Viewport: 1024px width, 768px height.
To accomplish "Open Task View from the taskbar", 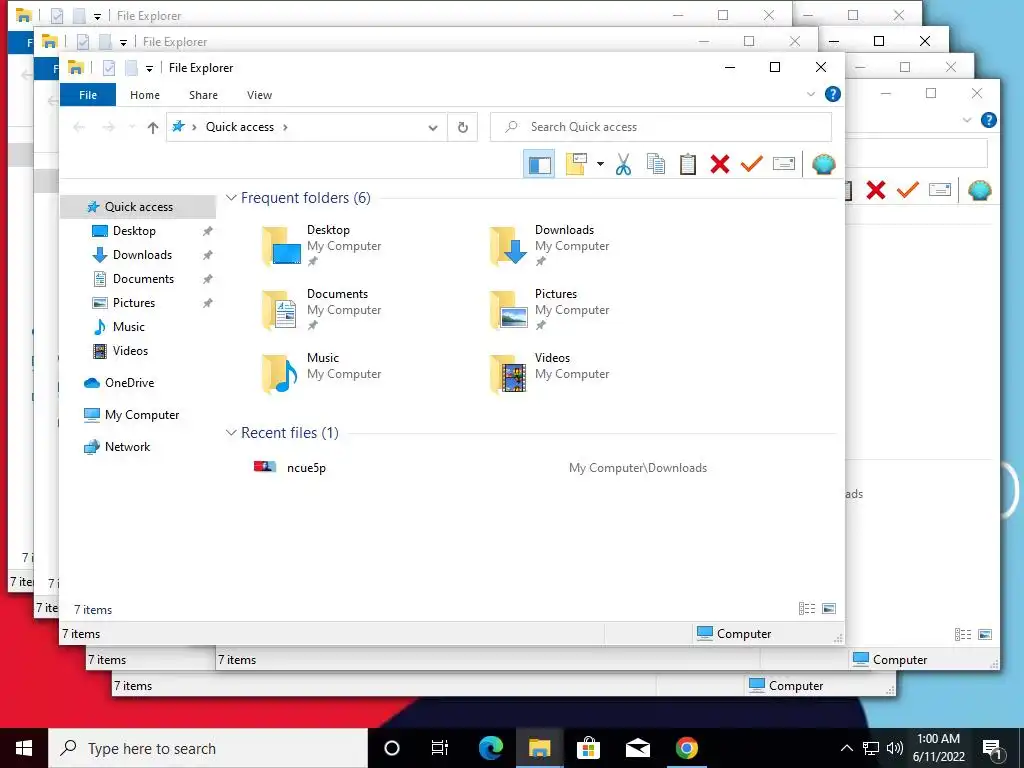I will tap(440, 748).
